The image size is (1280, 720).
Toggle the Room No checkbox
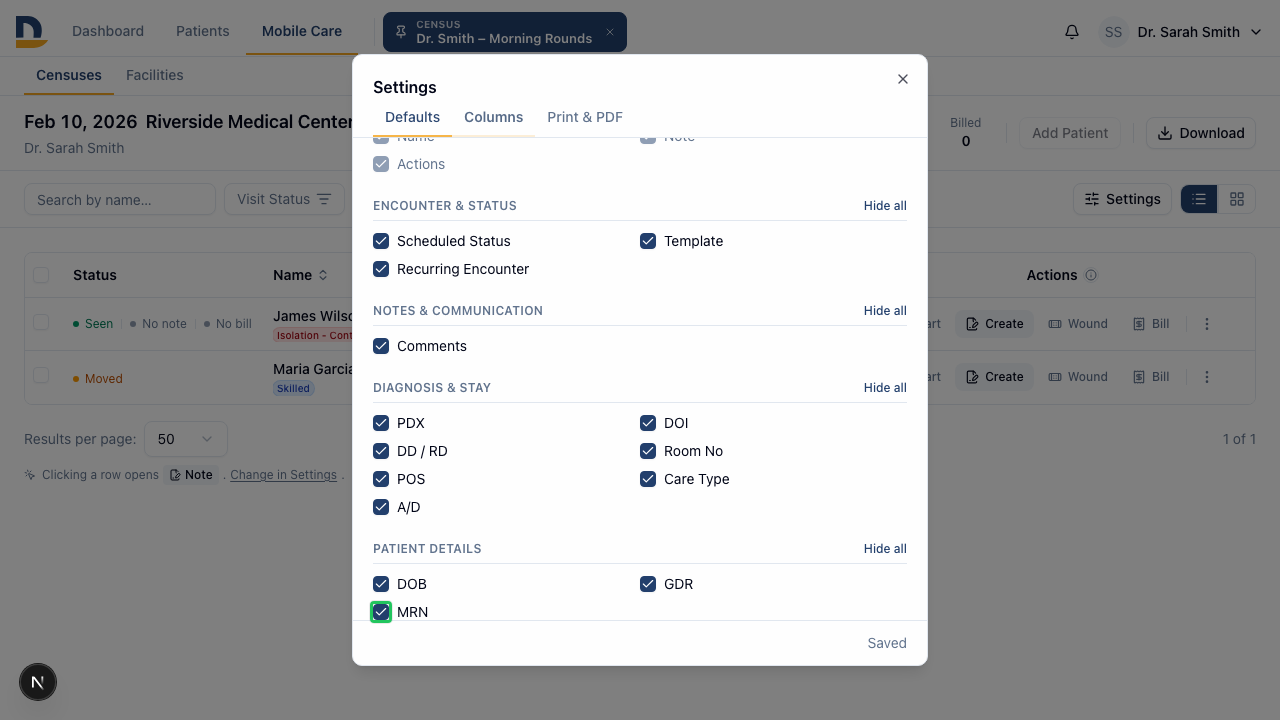pyautogui.click(x=648, y=451)
